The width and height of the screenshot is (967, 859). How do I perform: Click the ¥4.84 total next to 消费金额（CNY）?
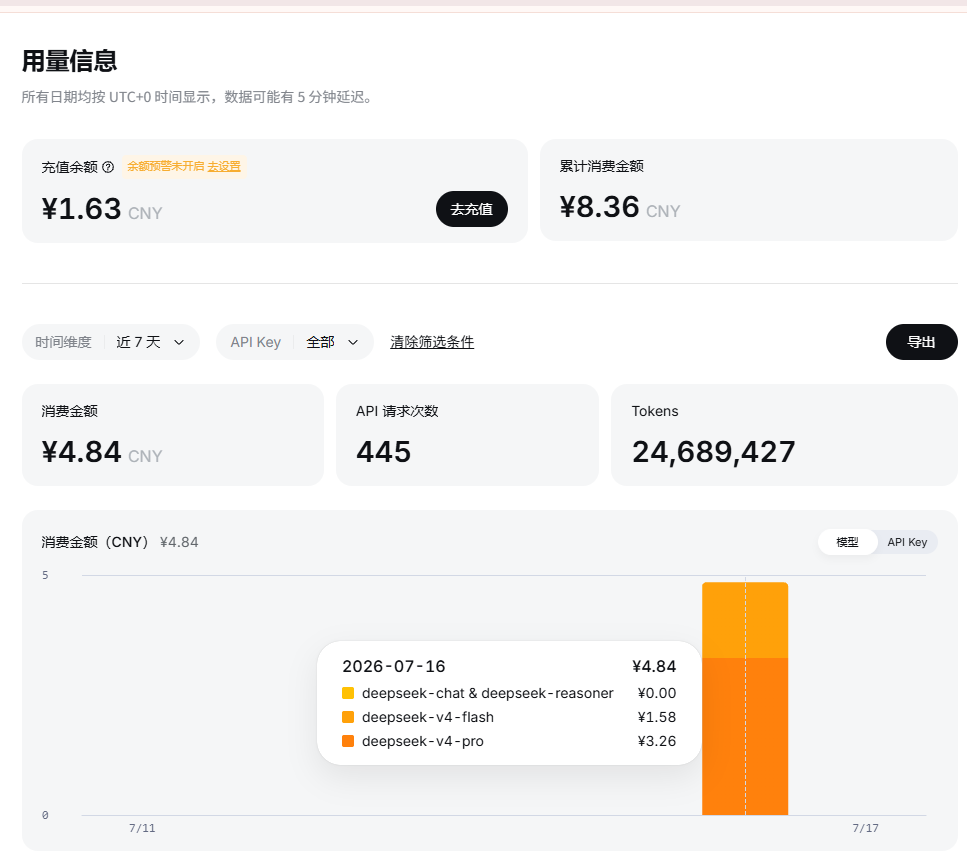[179, 542]
